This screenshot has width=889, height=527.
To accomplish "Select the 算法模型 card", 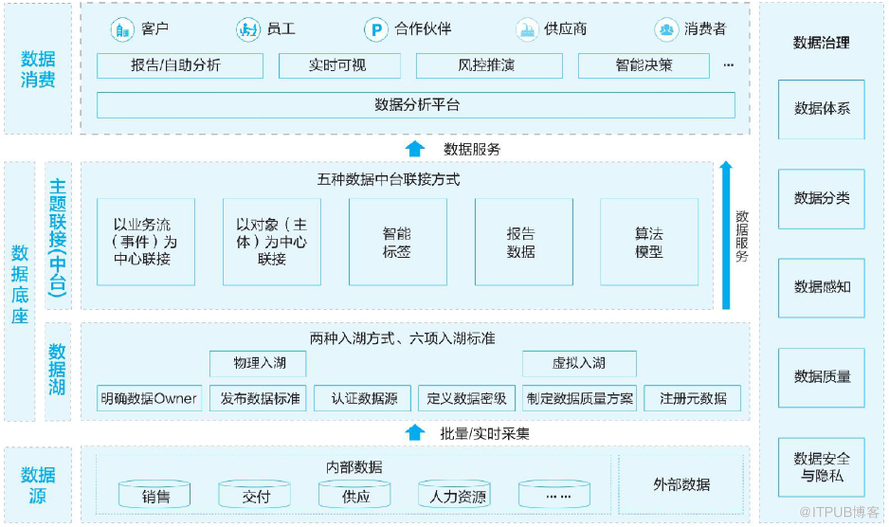I will pos(649,242).
